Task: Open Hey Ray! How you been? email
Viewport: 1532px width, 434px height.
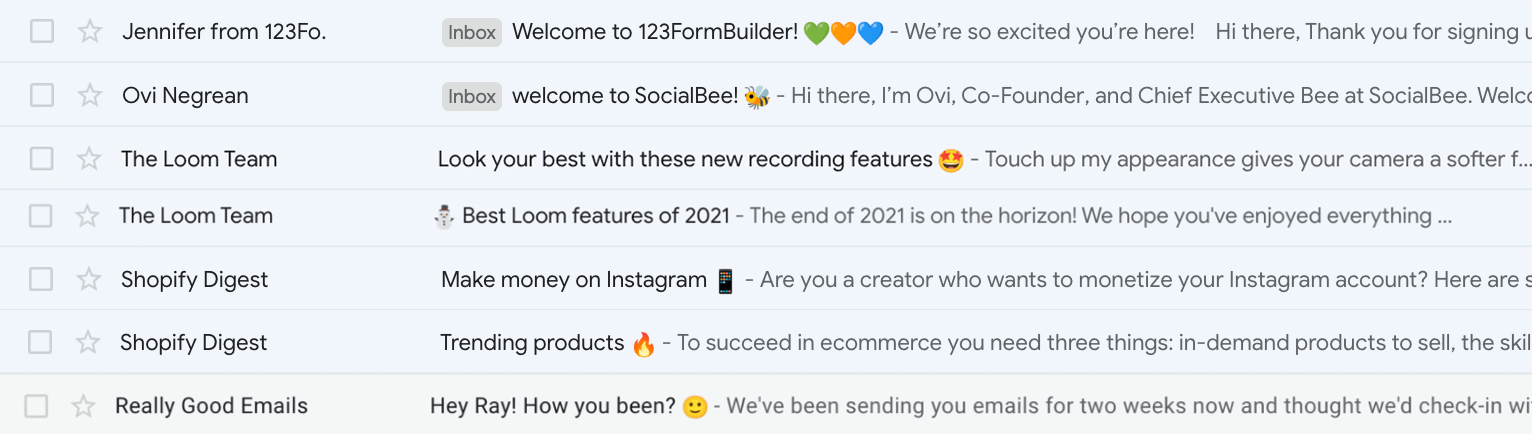Action: tap(552, 406)
